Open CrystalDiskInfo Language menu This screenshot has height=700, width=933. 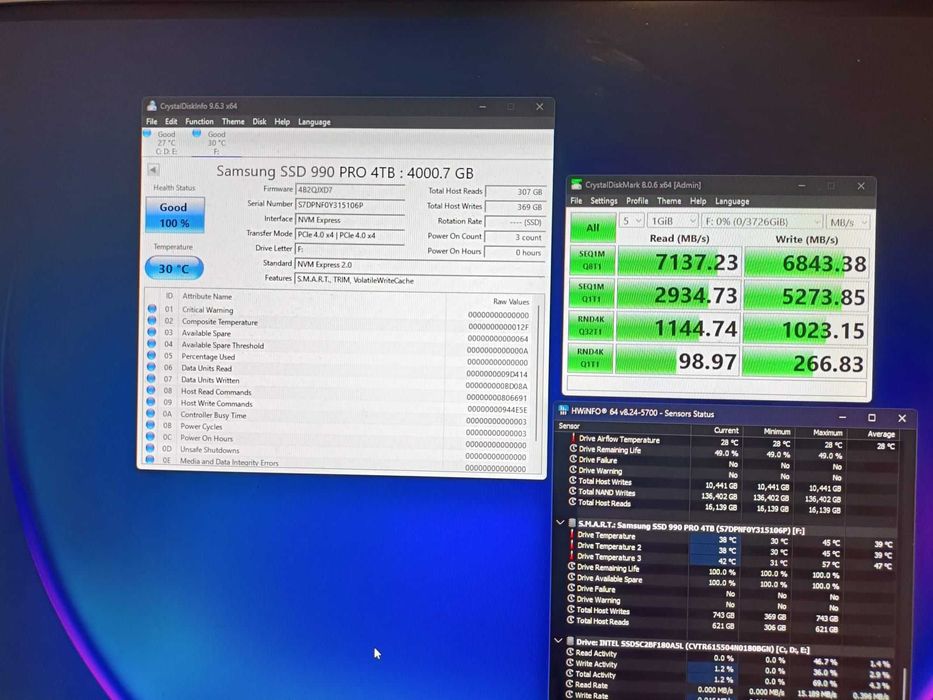point(314,122)
